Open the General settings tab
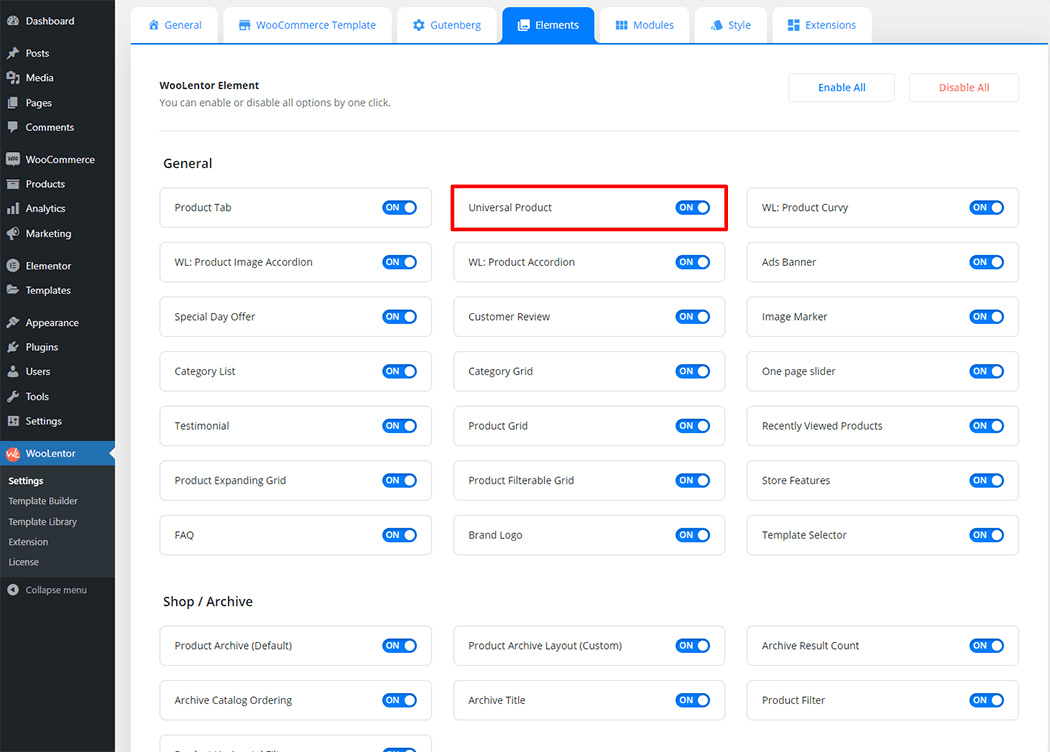Screen dimensions: 1050x752 [175, 25]
